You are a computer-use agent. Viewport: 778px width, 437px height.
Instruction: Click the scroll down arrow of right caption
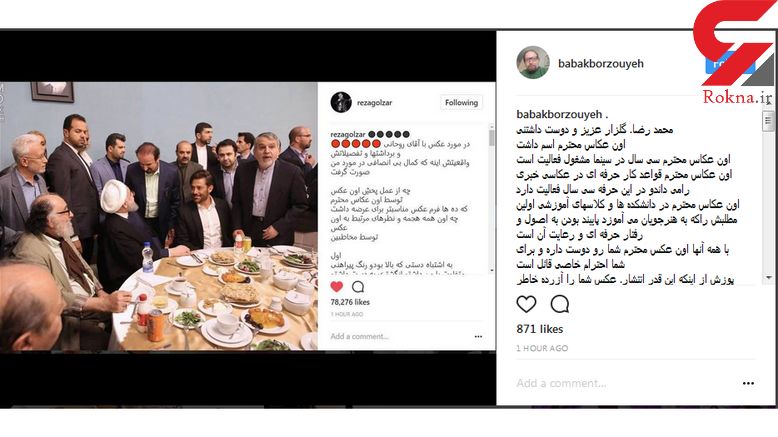[768, 278]
